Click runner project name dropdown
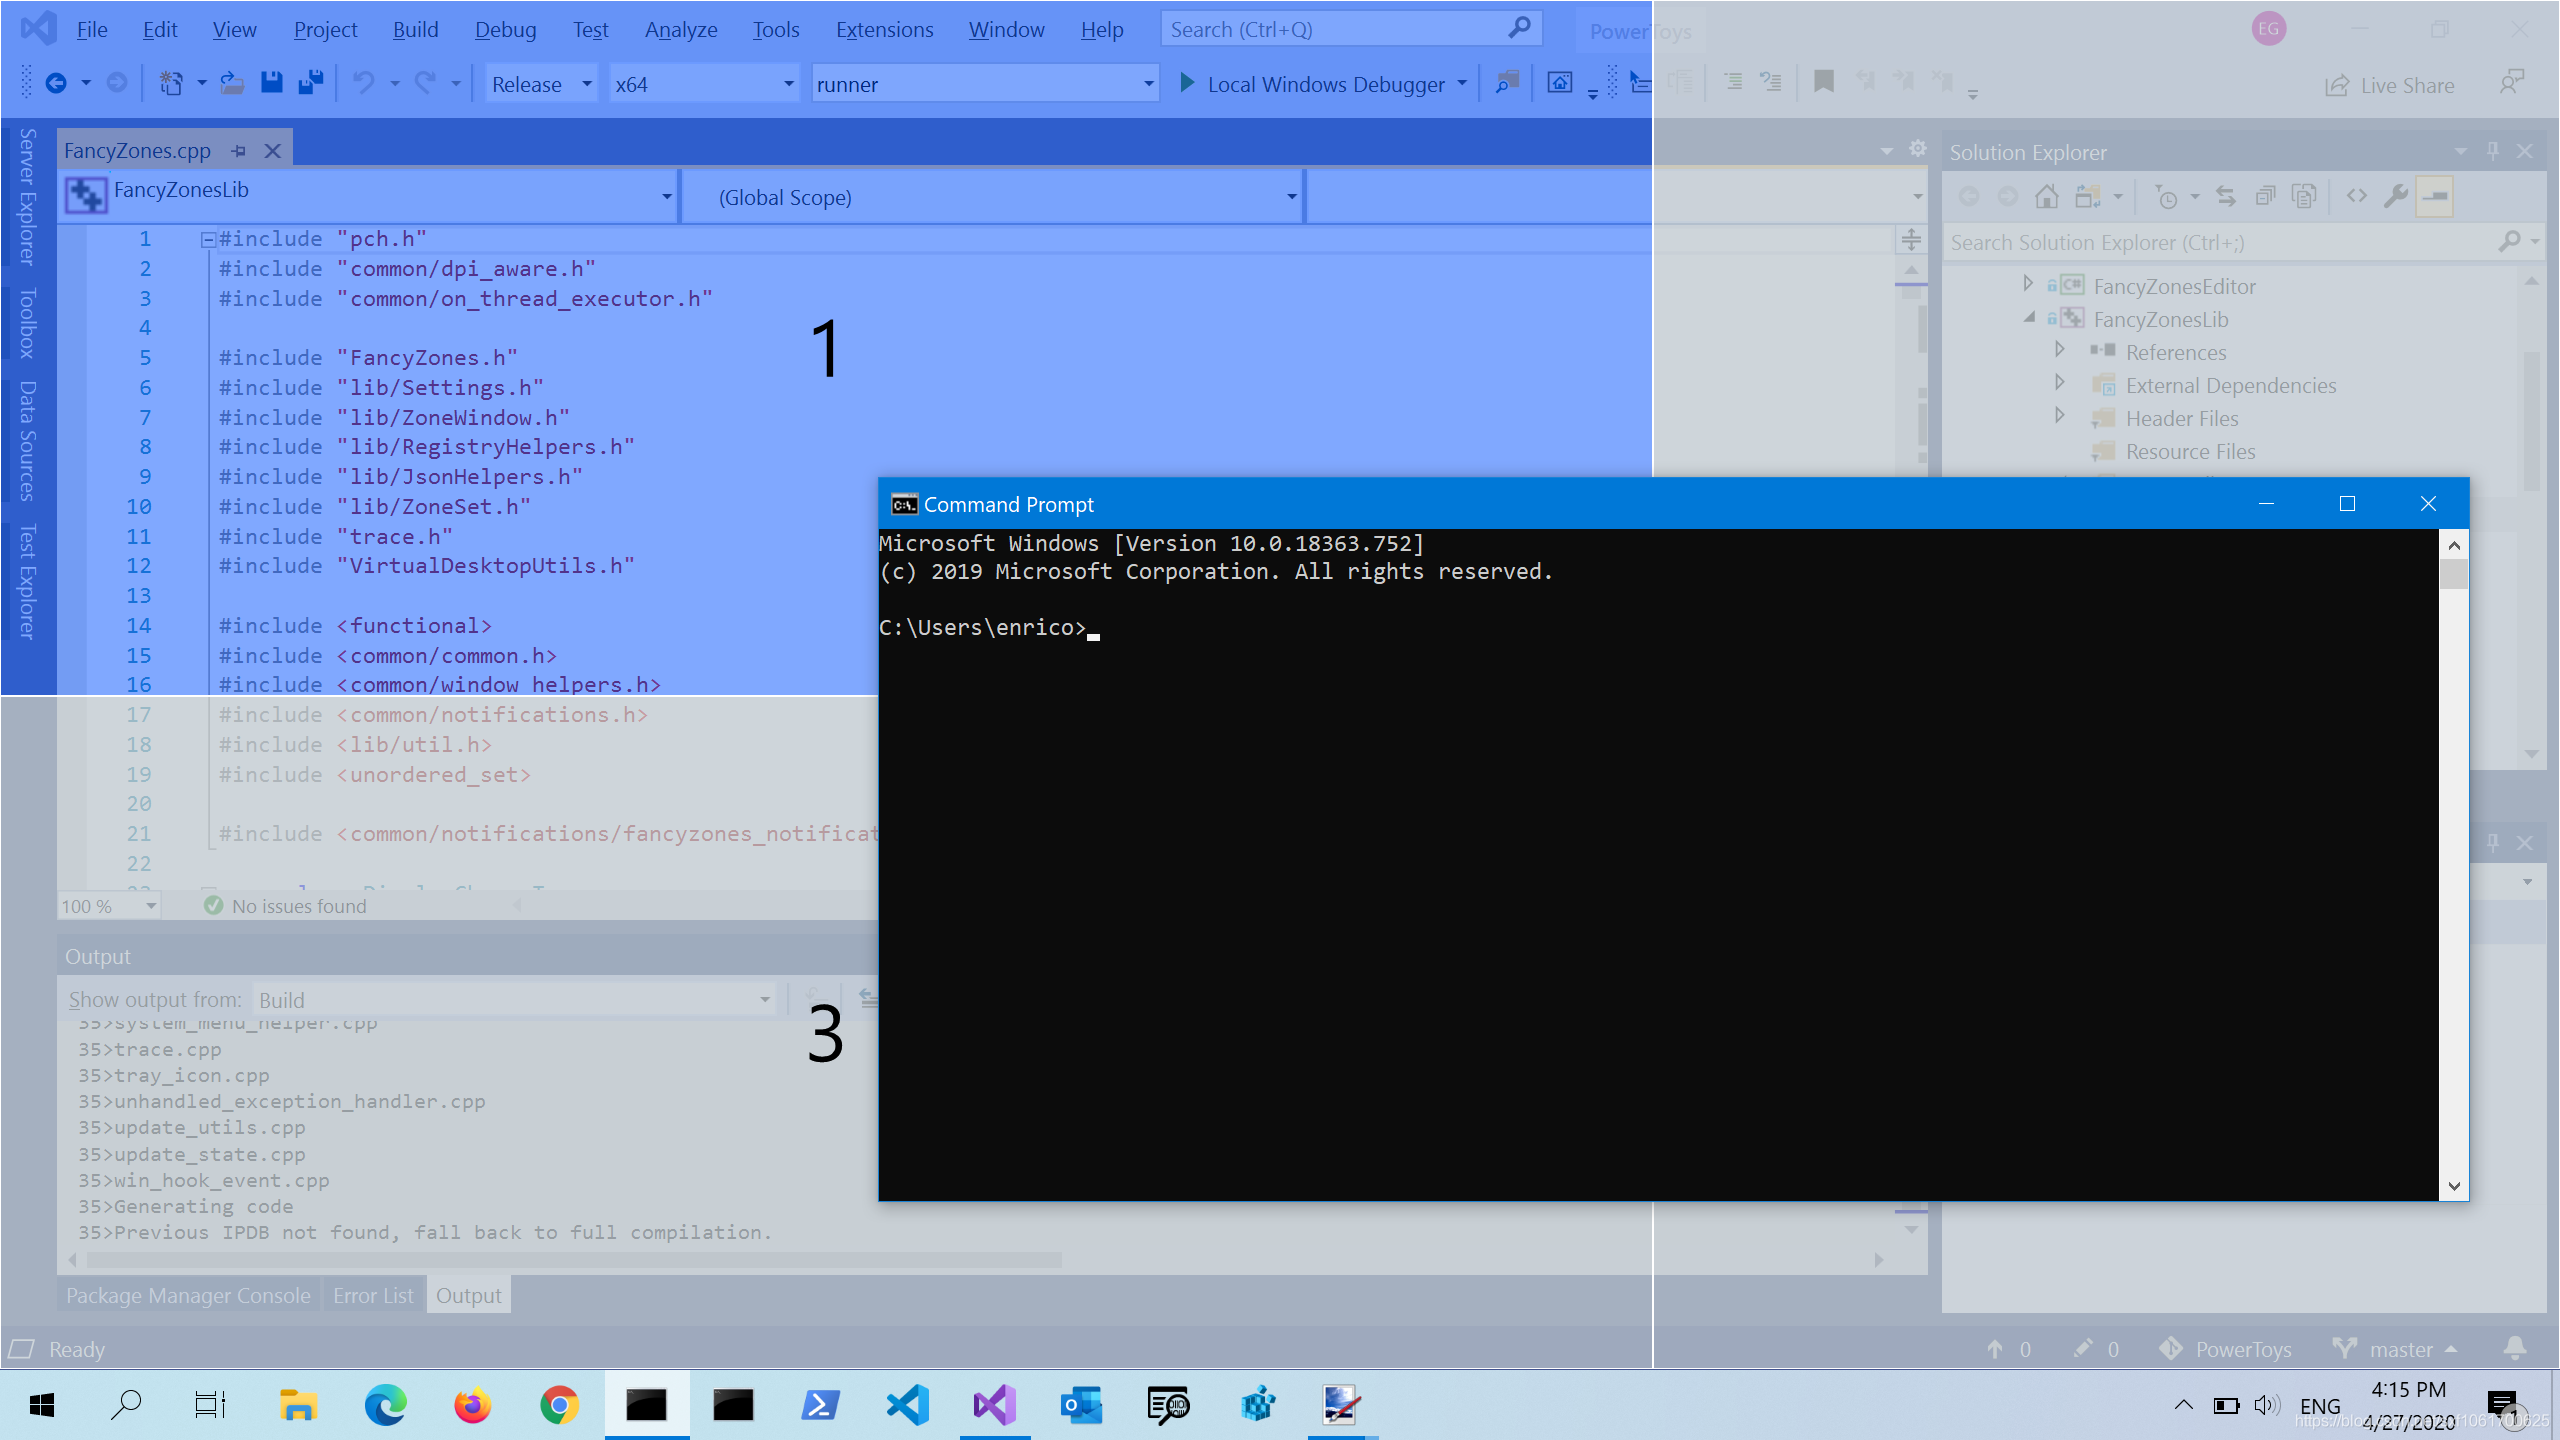 [983, 83]
